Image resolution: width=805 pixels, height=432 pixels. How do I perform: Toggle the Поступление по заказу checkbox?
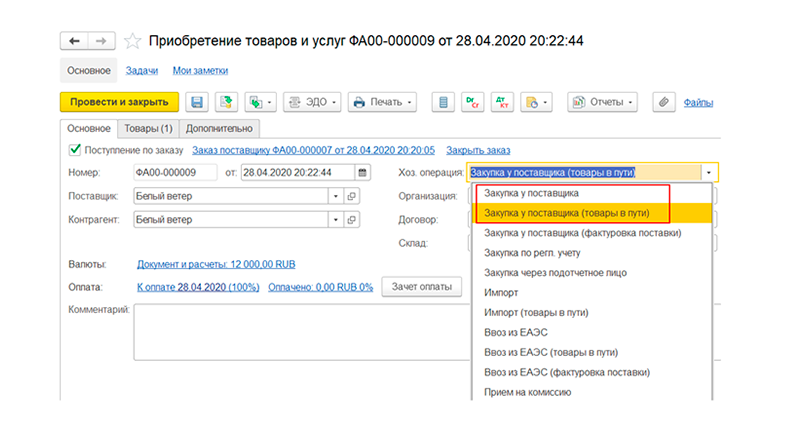tap(75, 150)
